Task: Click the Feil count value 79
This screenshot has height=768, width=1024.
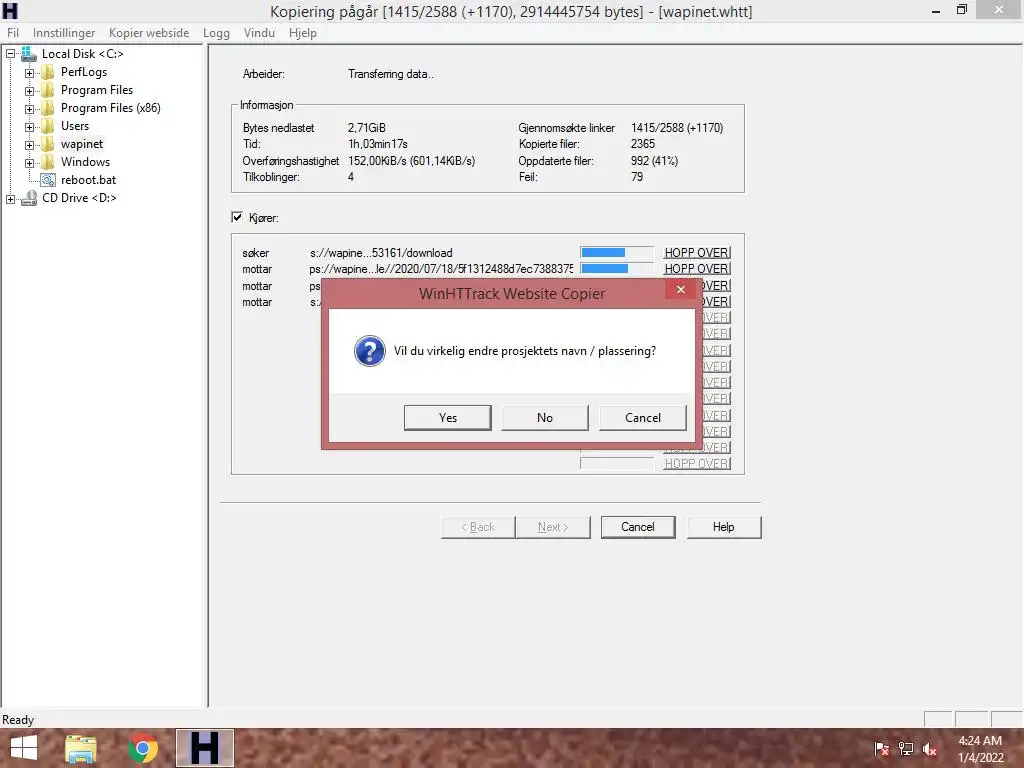Action: pos(637,177)
